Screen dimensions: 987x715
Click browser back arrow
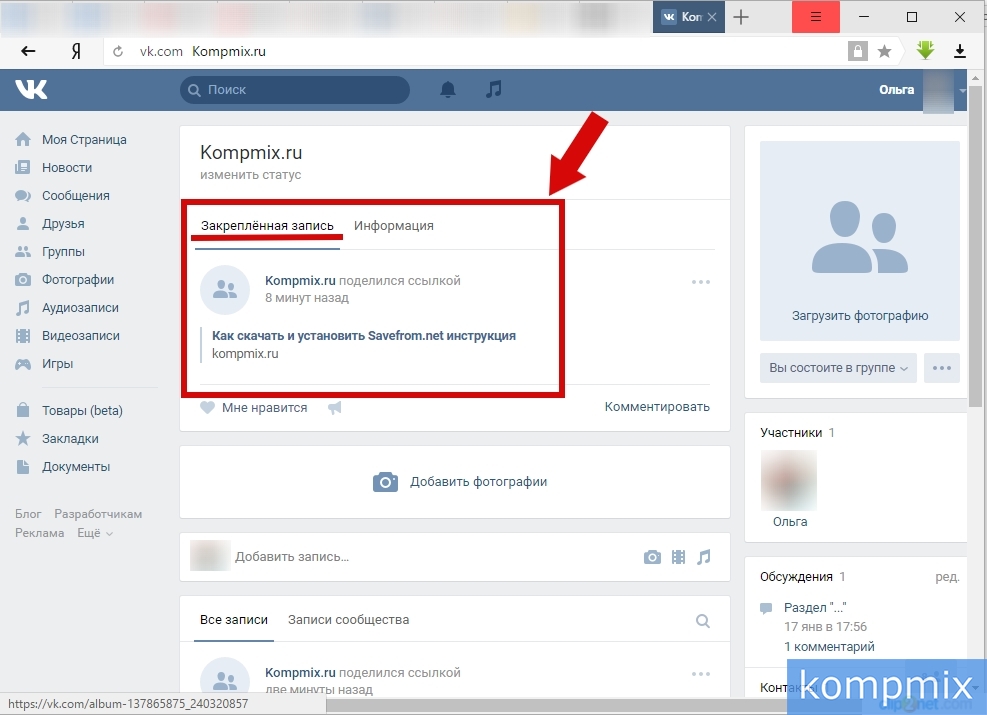[28, 51]
